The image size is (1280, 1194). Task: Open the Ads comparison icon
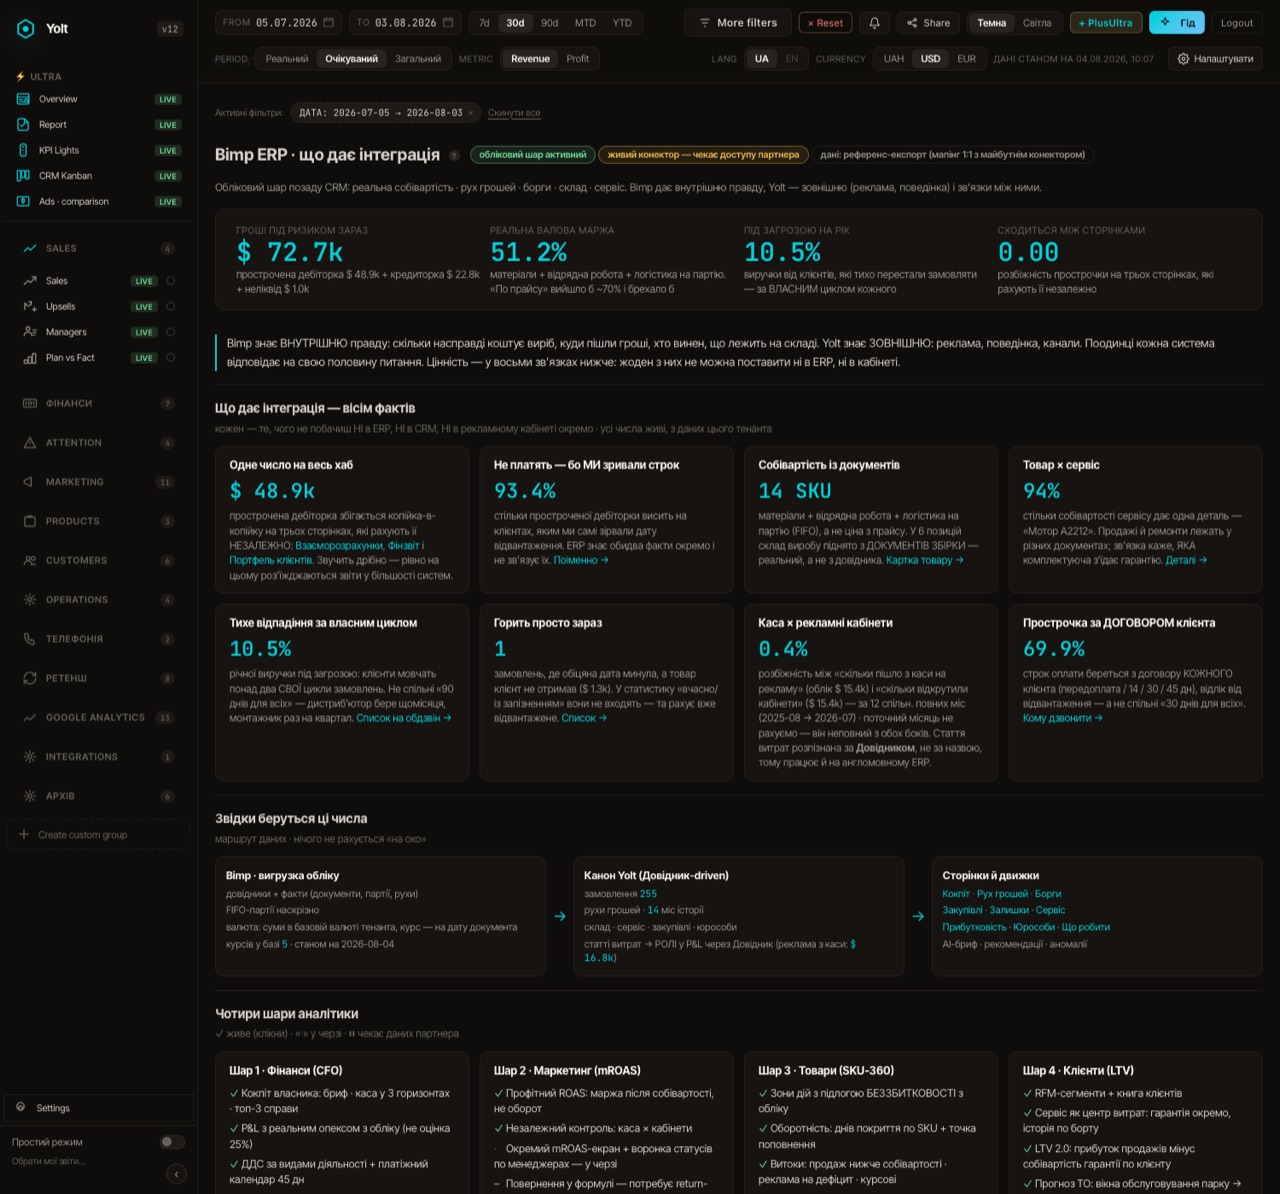tap(23, 201)
